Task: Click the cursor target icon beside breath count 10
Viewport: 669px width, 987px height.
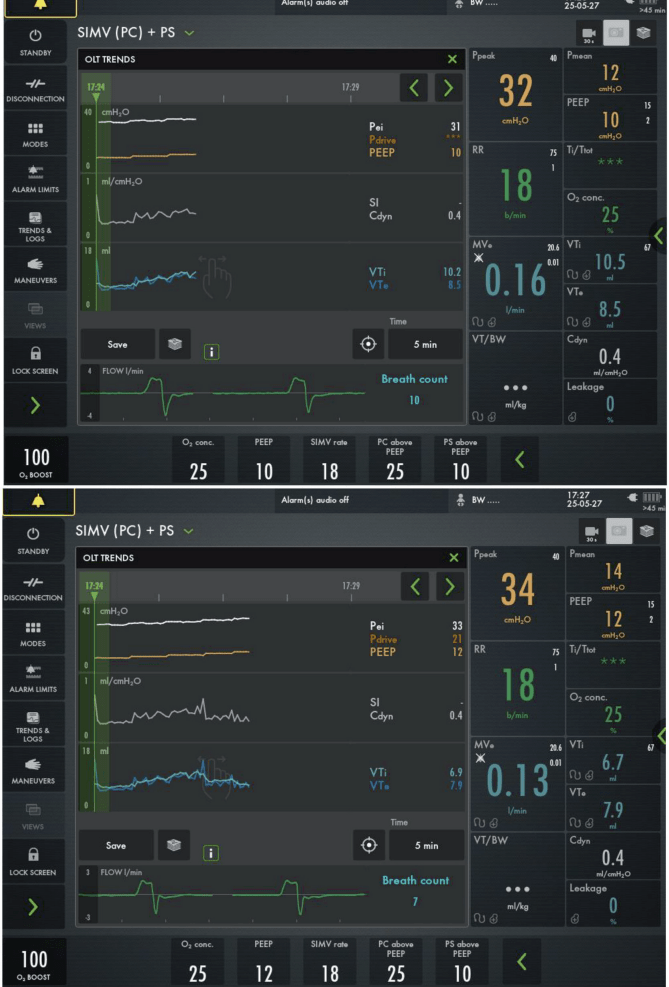Action: (369, 343)
